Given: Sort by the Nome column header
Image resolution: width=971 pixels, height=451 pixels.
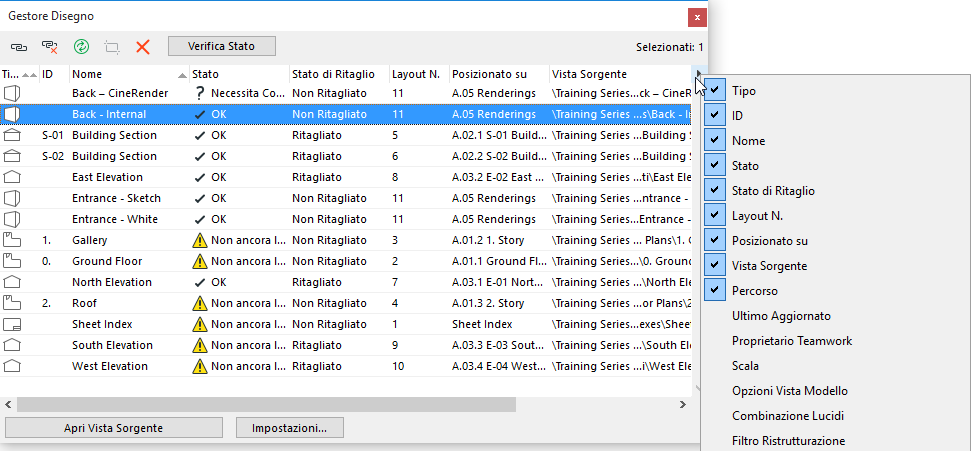Looking at the screenshot, I should [129, 74].
